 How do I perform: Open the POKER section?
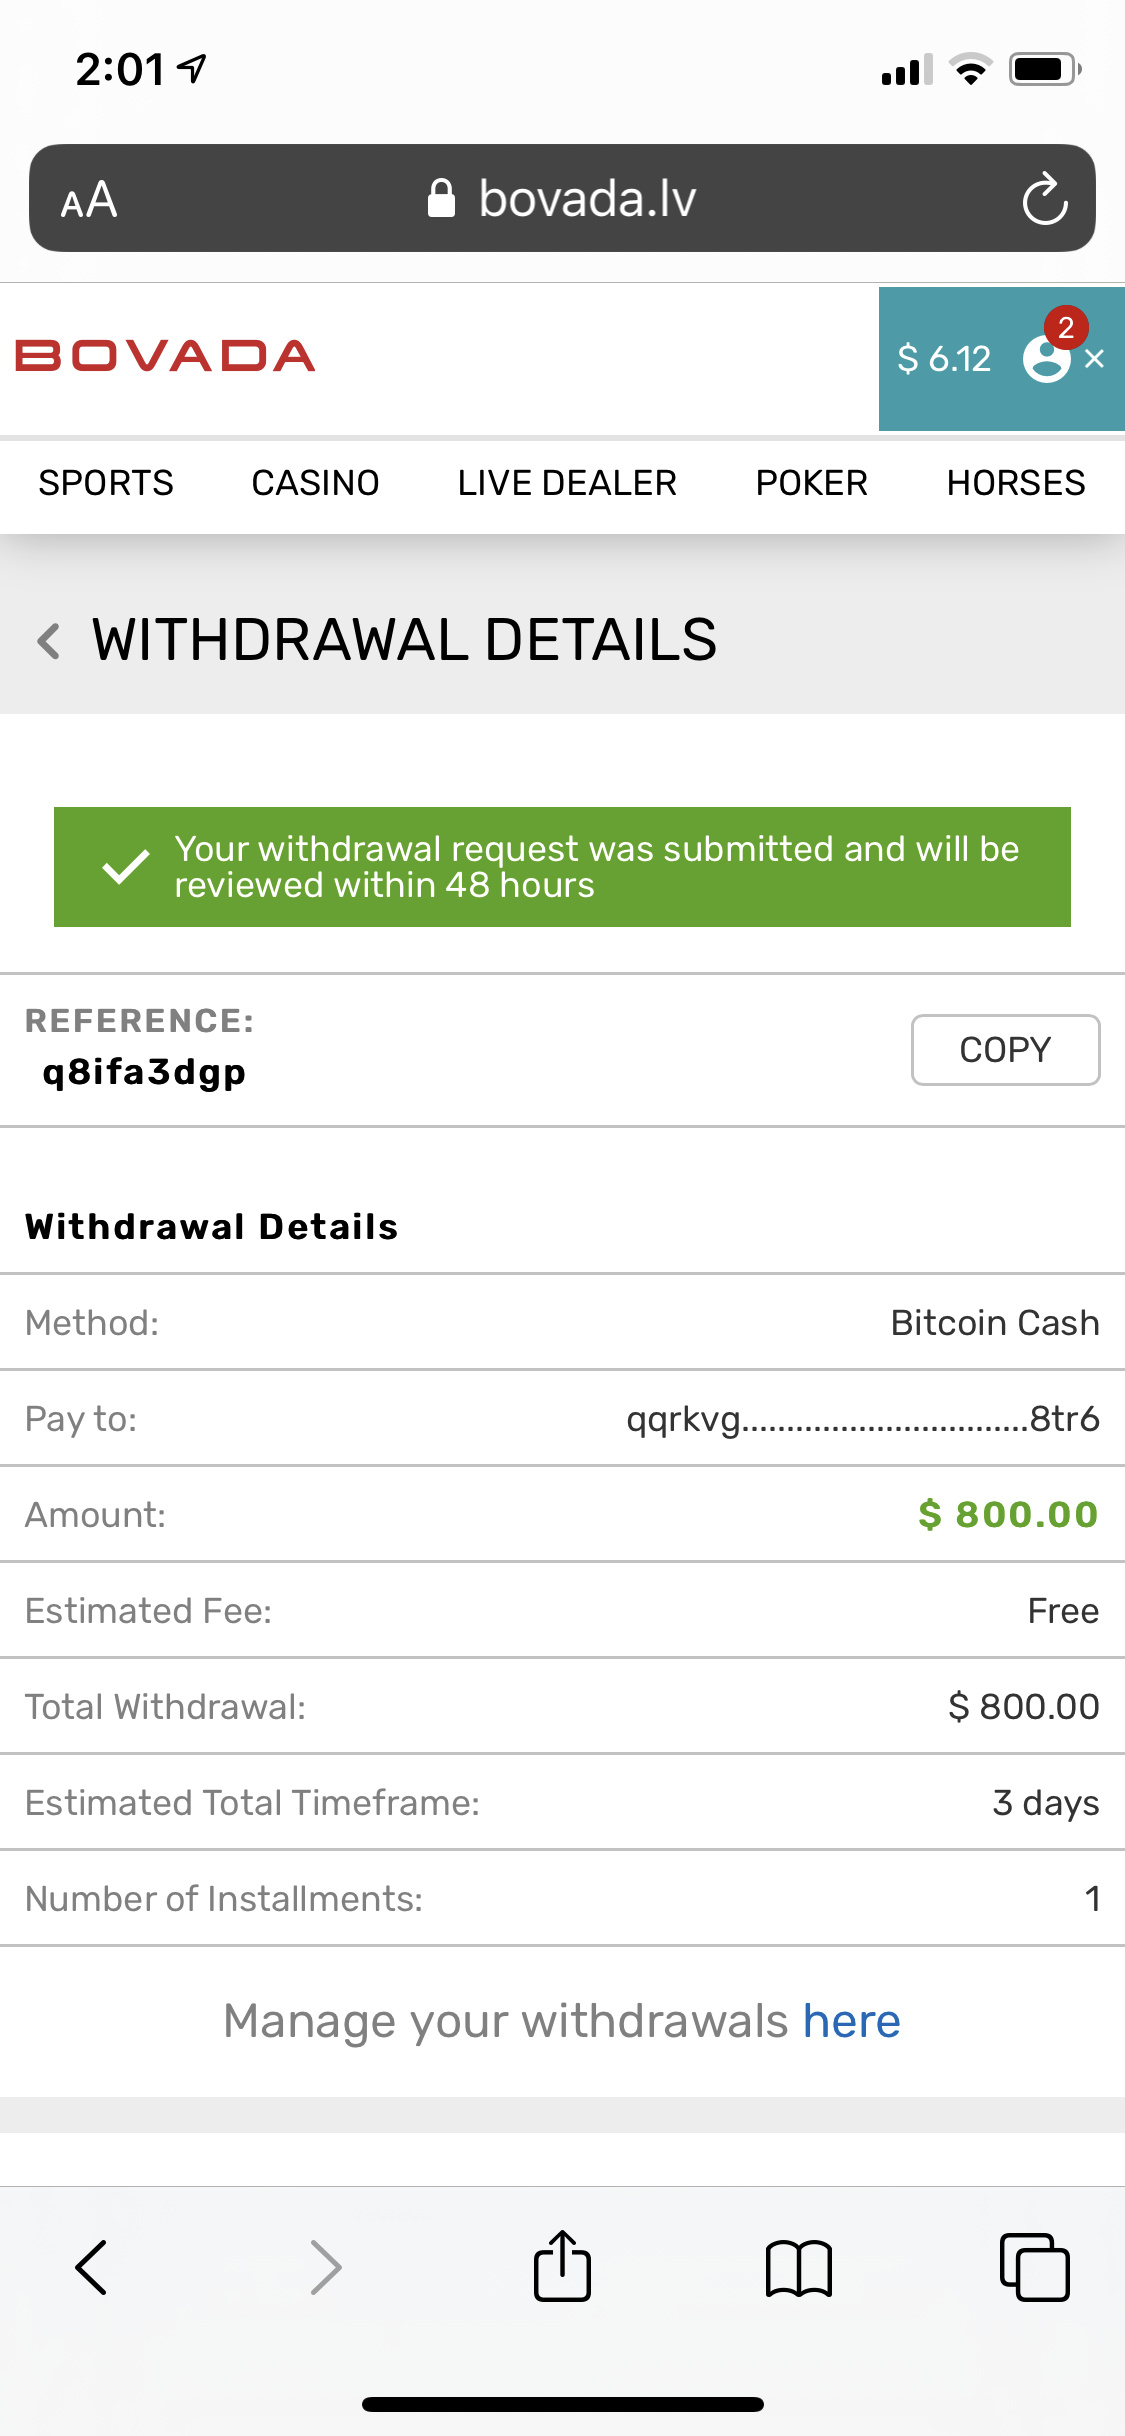click(811, 483)
